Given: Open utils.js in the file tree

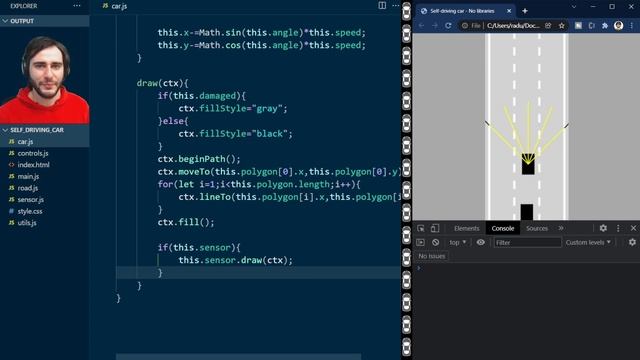Looking at the screenshot, I should click(44, 223).
